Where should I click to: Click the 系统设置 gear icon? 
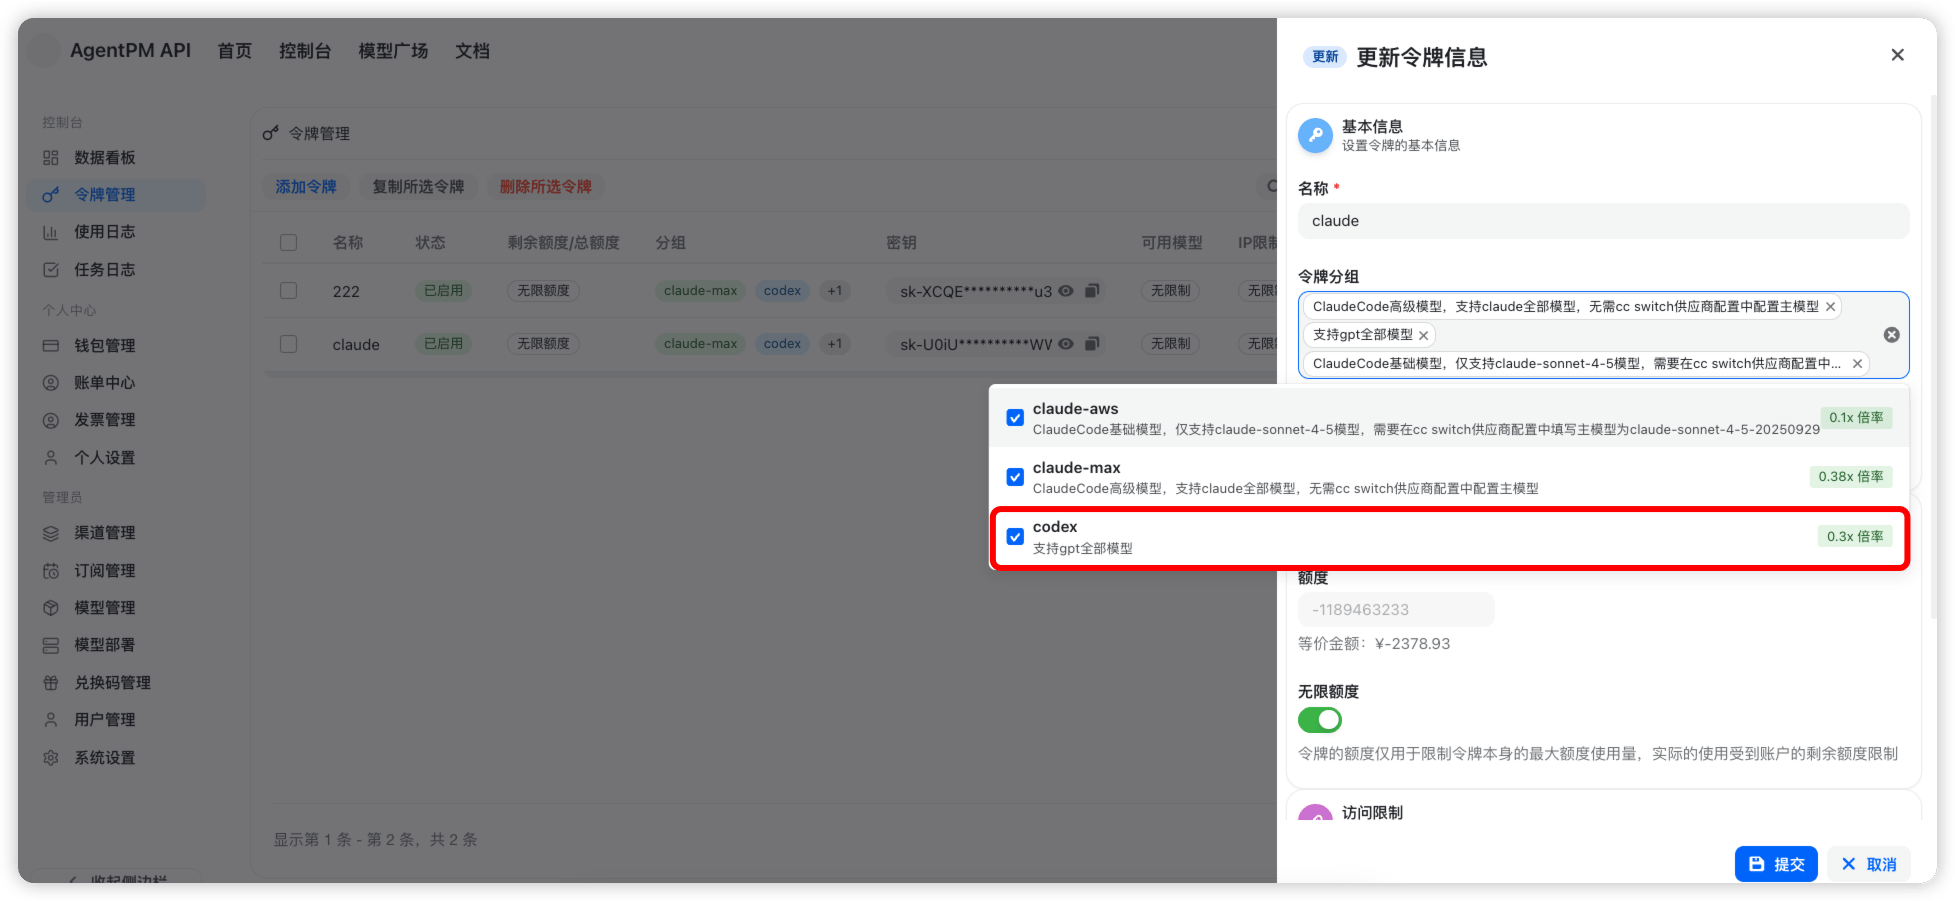coord(50,758)
